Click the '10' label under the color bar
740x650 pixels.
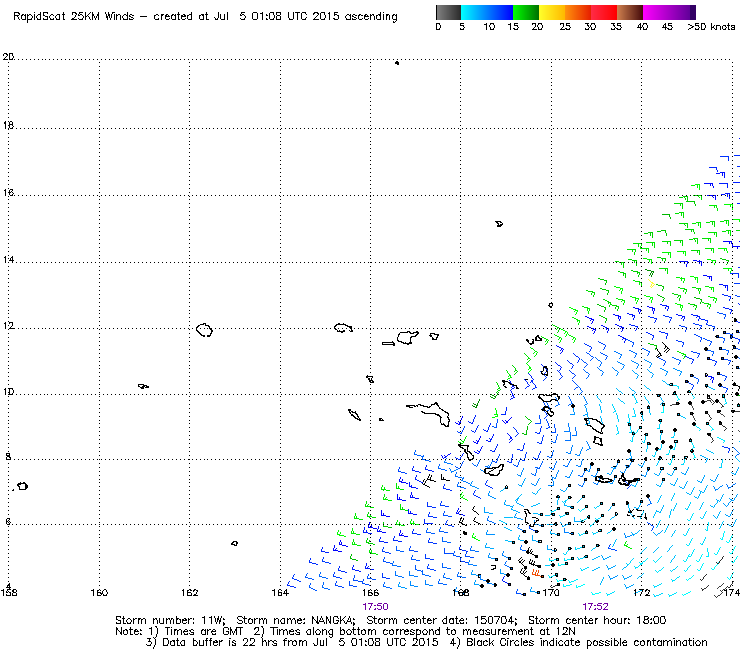click(x=489, y=27)
